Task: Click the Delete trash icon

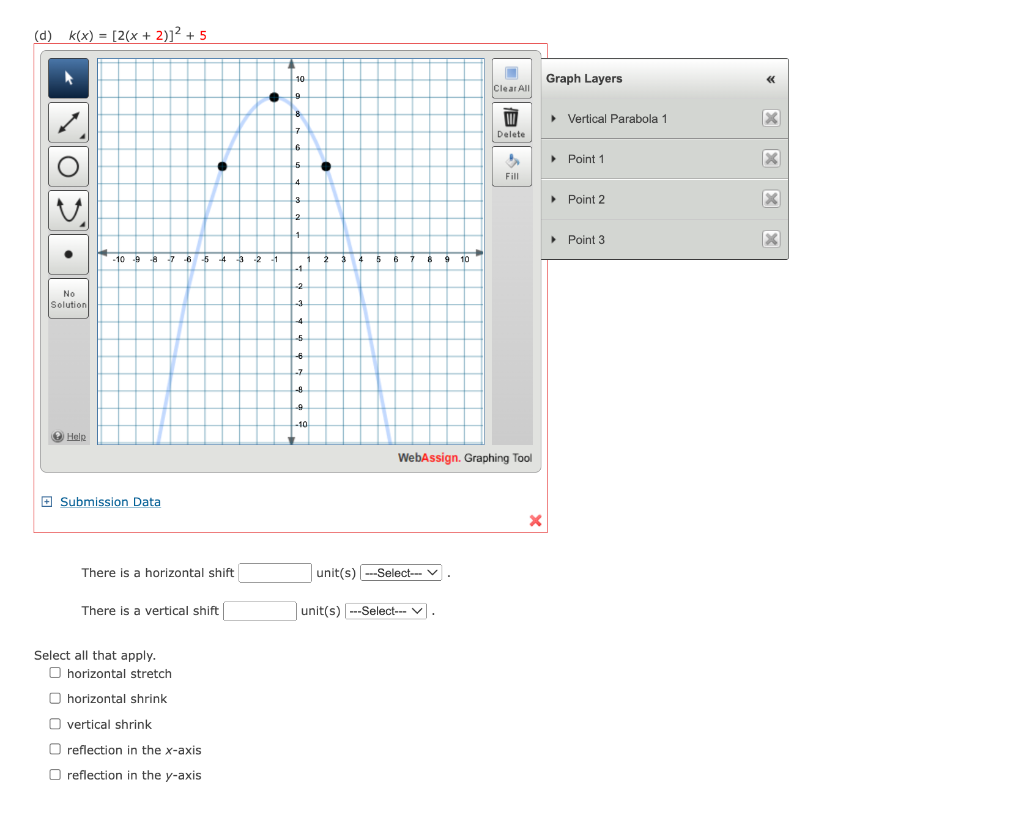Action: (511, 122)
